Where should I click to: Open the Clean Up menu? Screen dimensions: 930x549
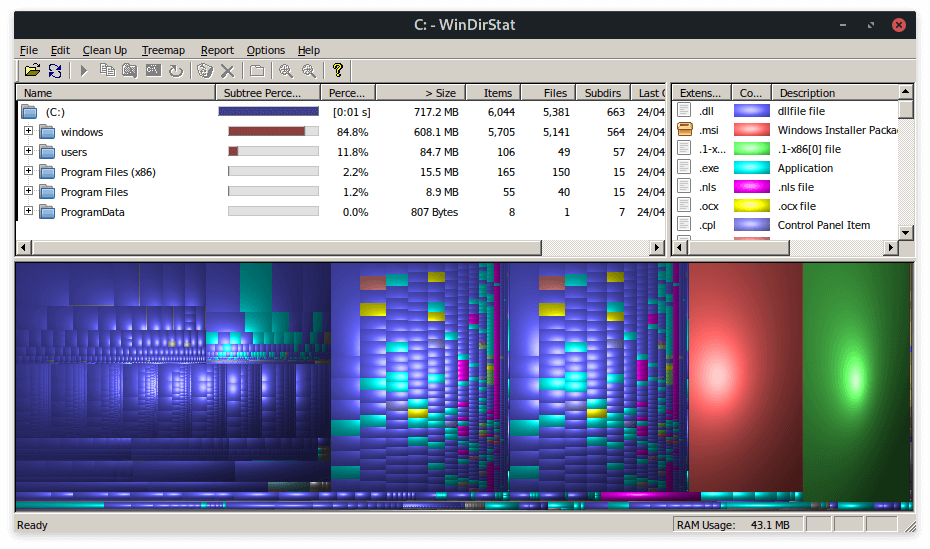[104, 50]
